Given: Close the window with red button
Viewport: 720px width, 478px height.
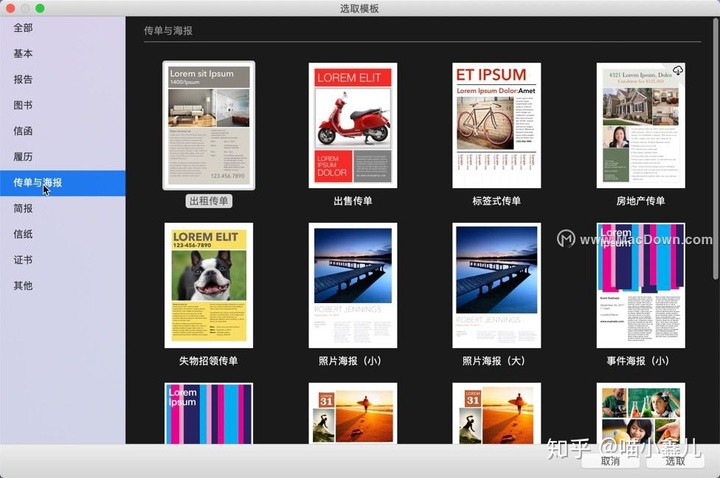Looking at the screenshot, I should point(10,8).
